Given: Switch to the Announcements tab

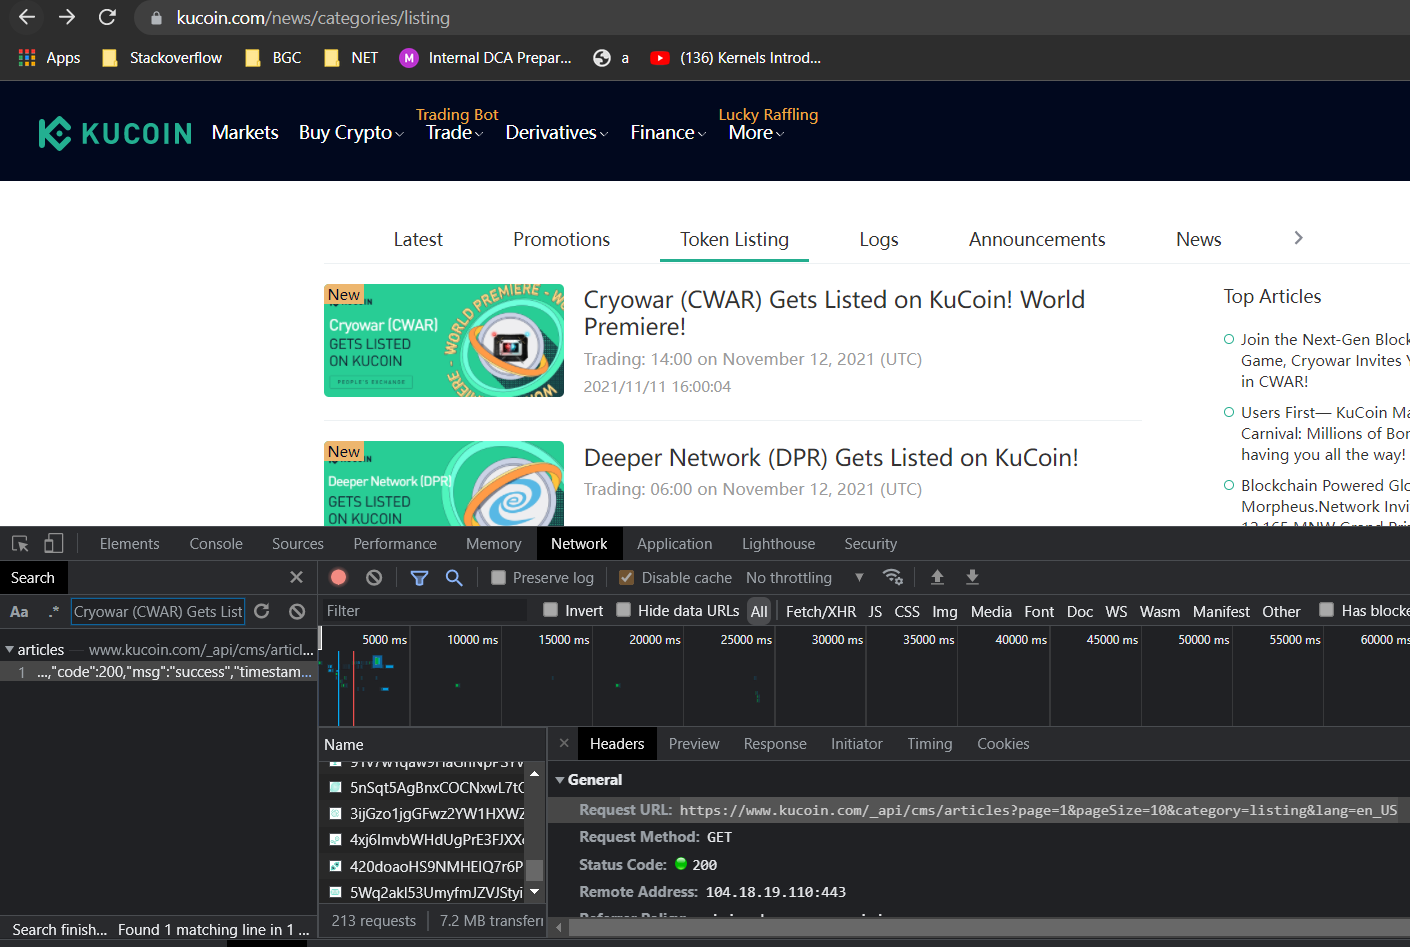Looking at the screenshot, I should click(x=1037, y=239).
